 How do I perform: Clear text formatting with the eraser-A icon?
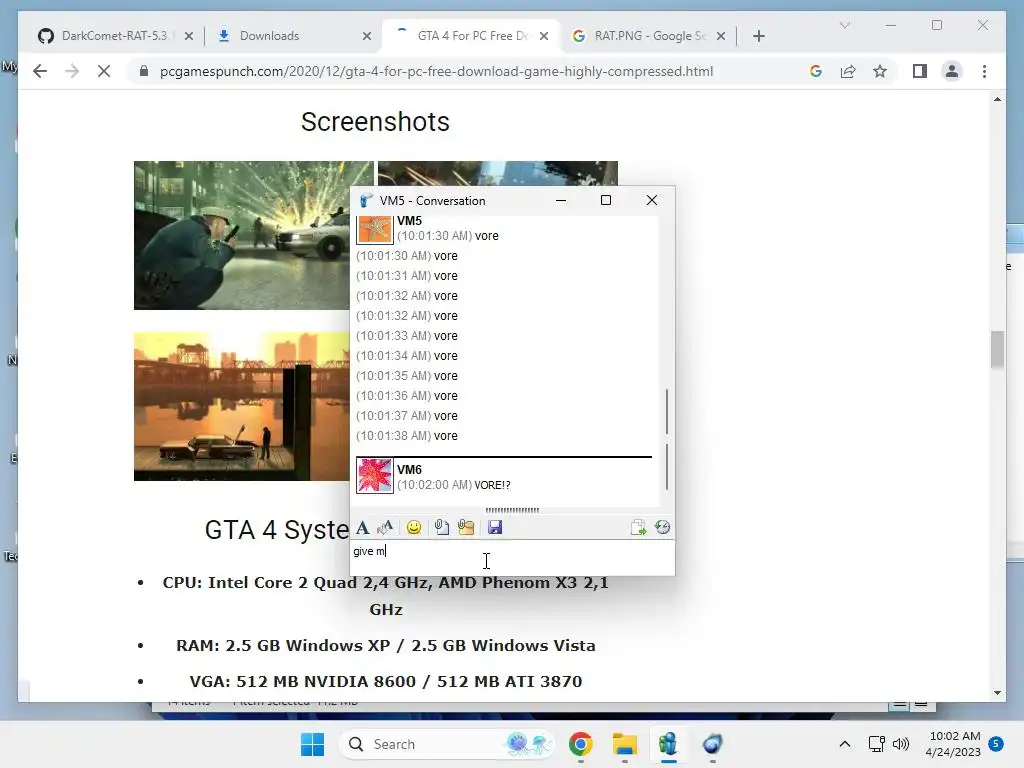385,528
